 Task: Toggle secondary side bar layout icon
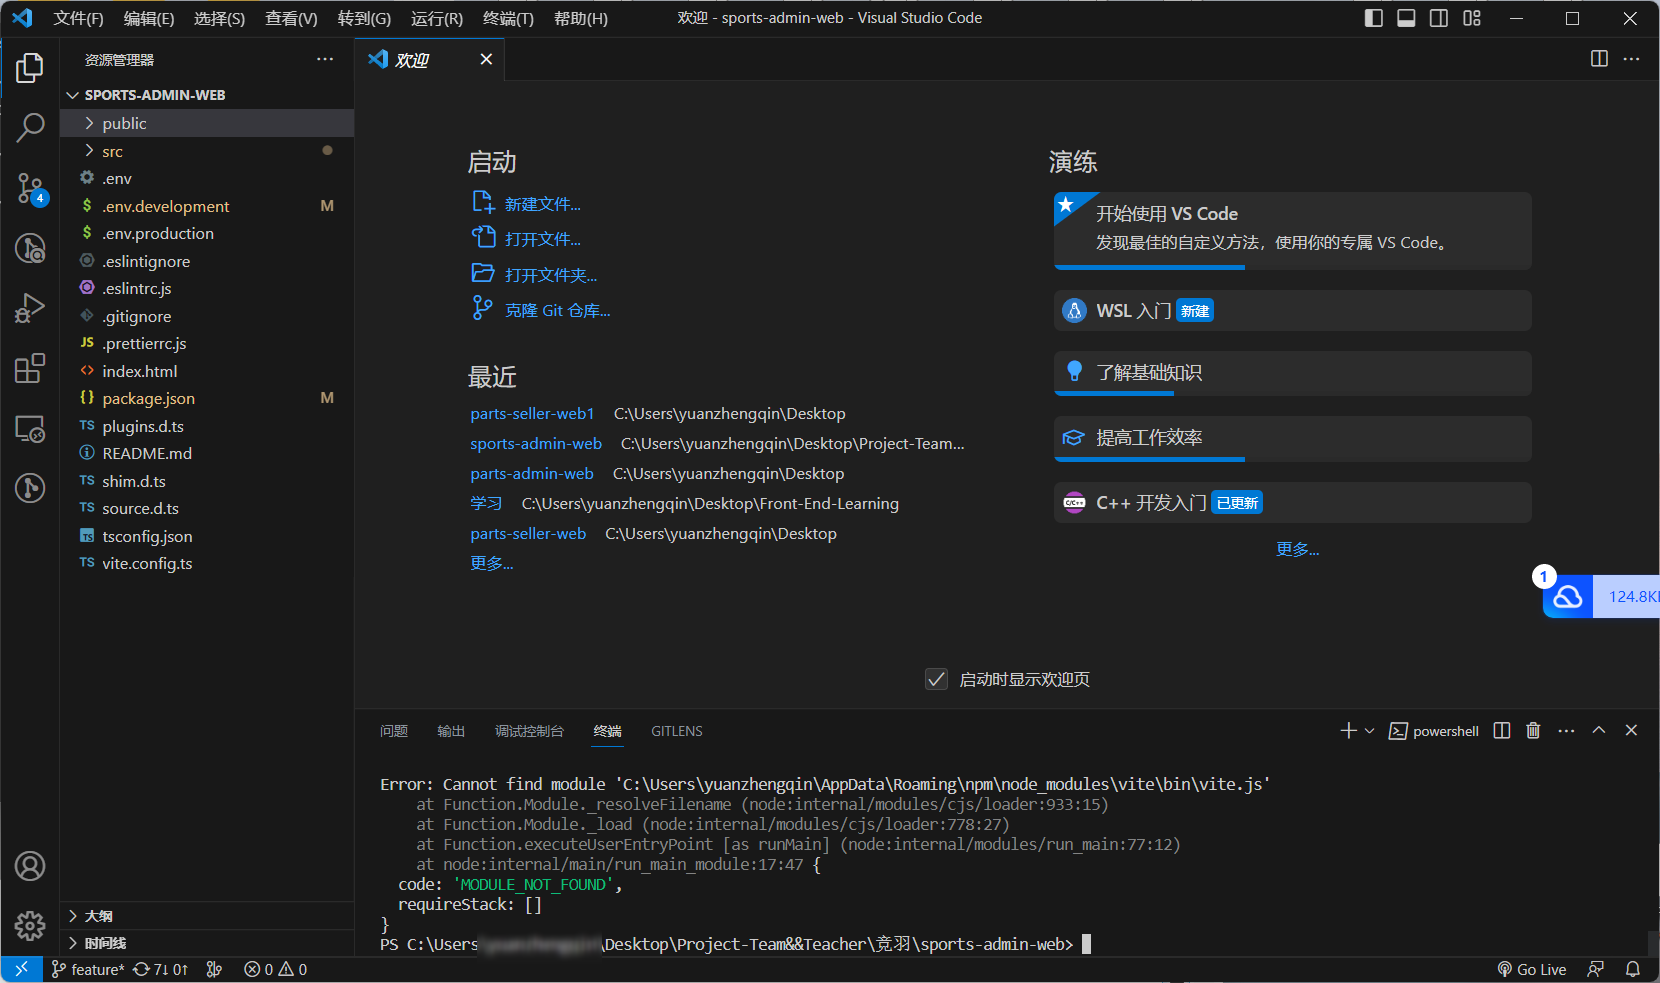1439,18
